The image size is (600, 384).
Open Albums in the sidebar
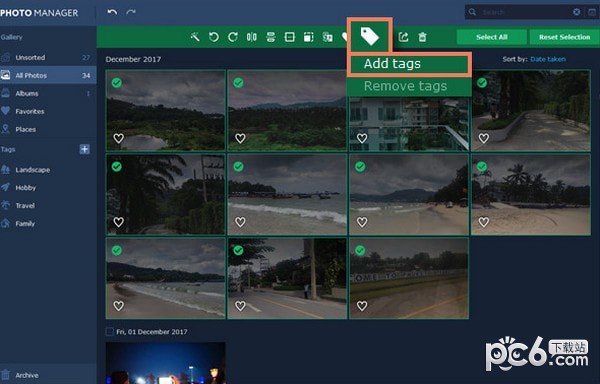point(48,93)
